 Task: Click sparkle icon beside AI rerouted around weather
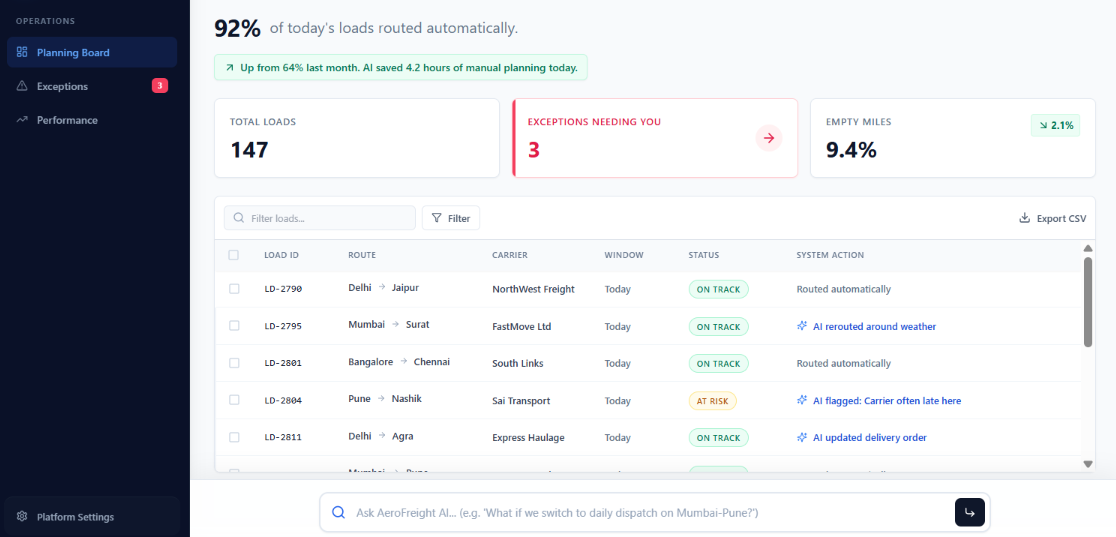802,326
